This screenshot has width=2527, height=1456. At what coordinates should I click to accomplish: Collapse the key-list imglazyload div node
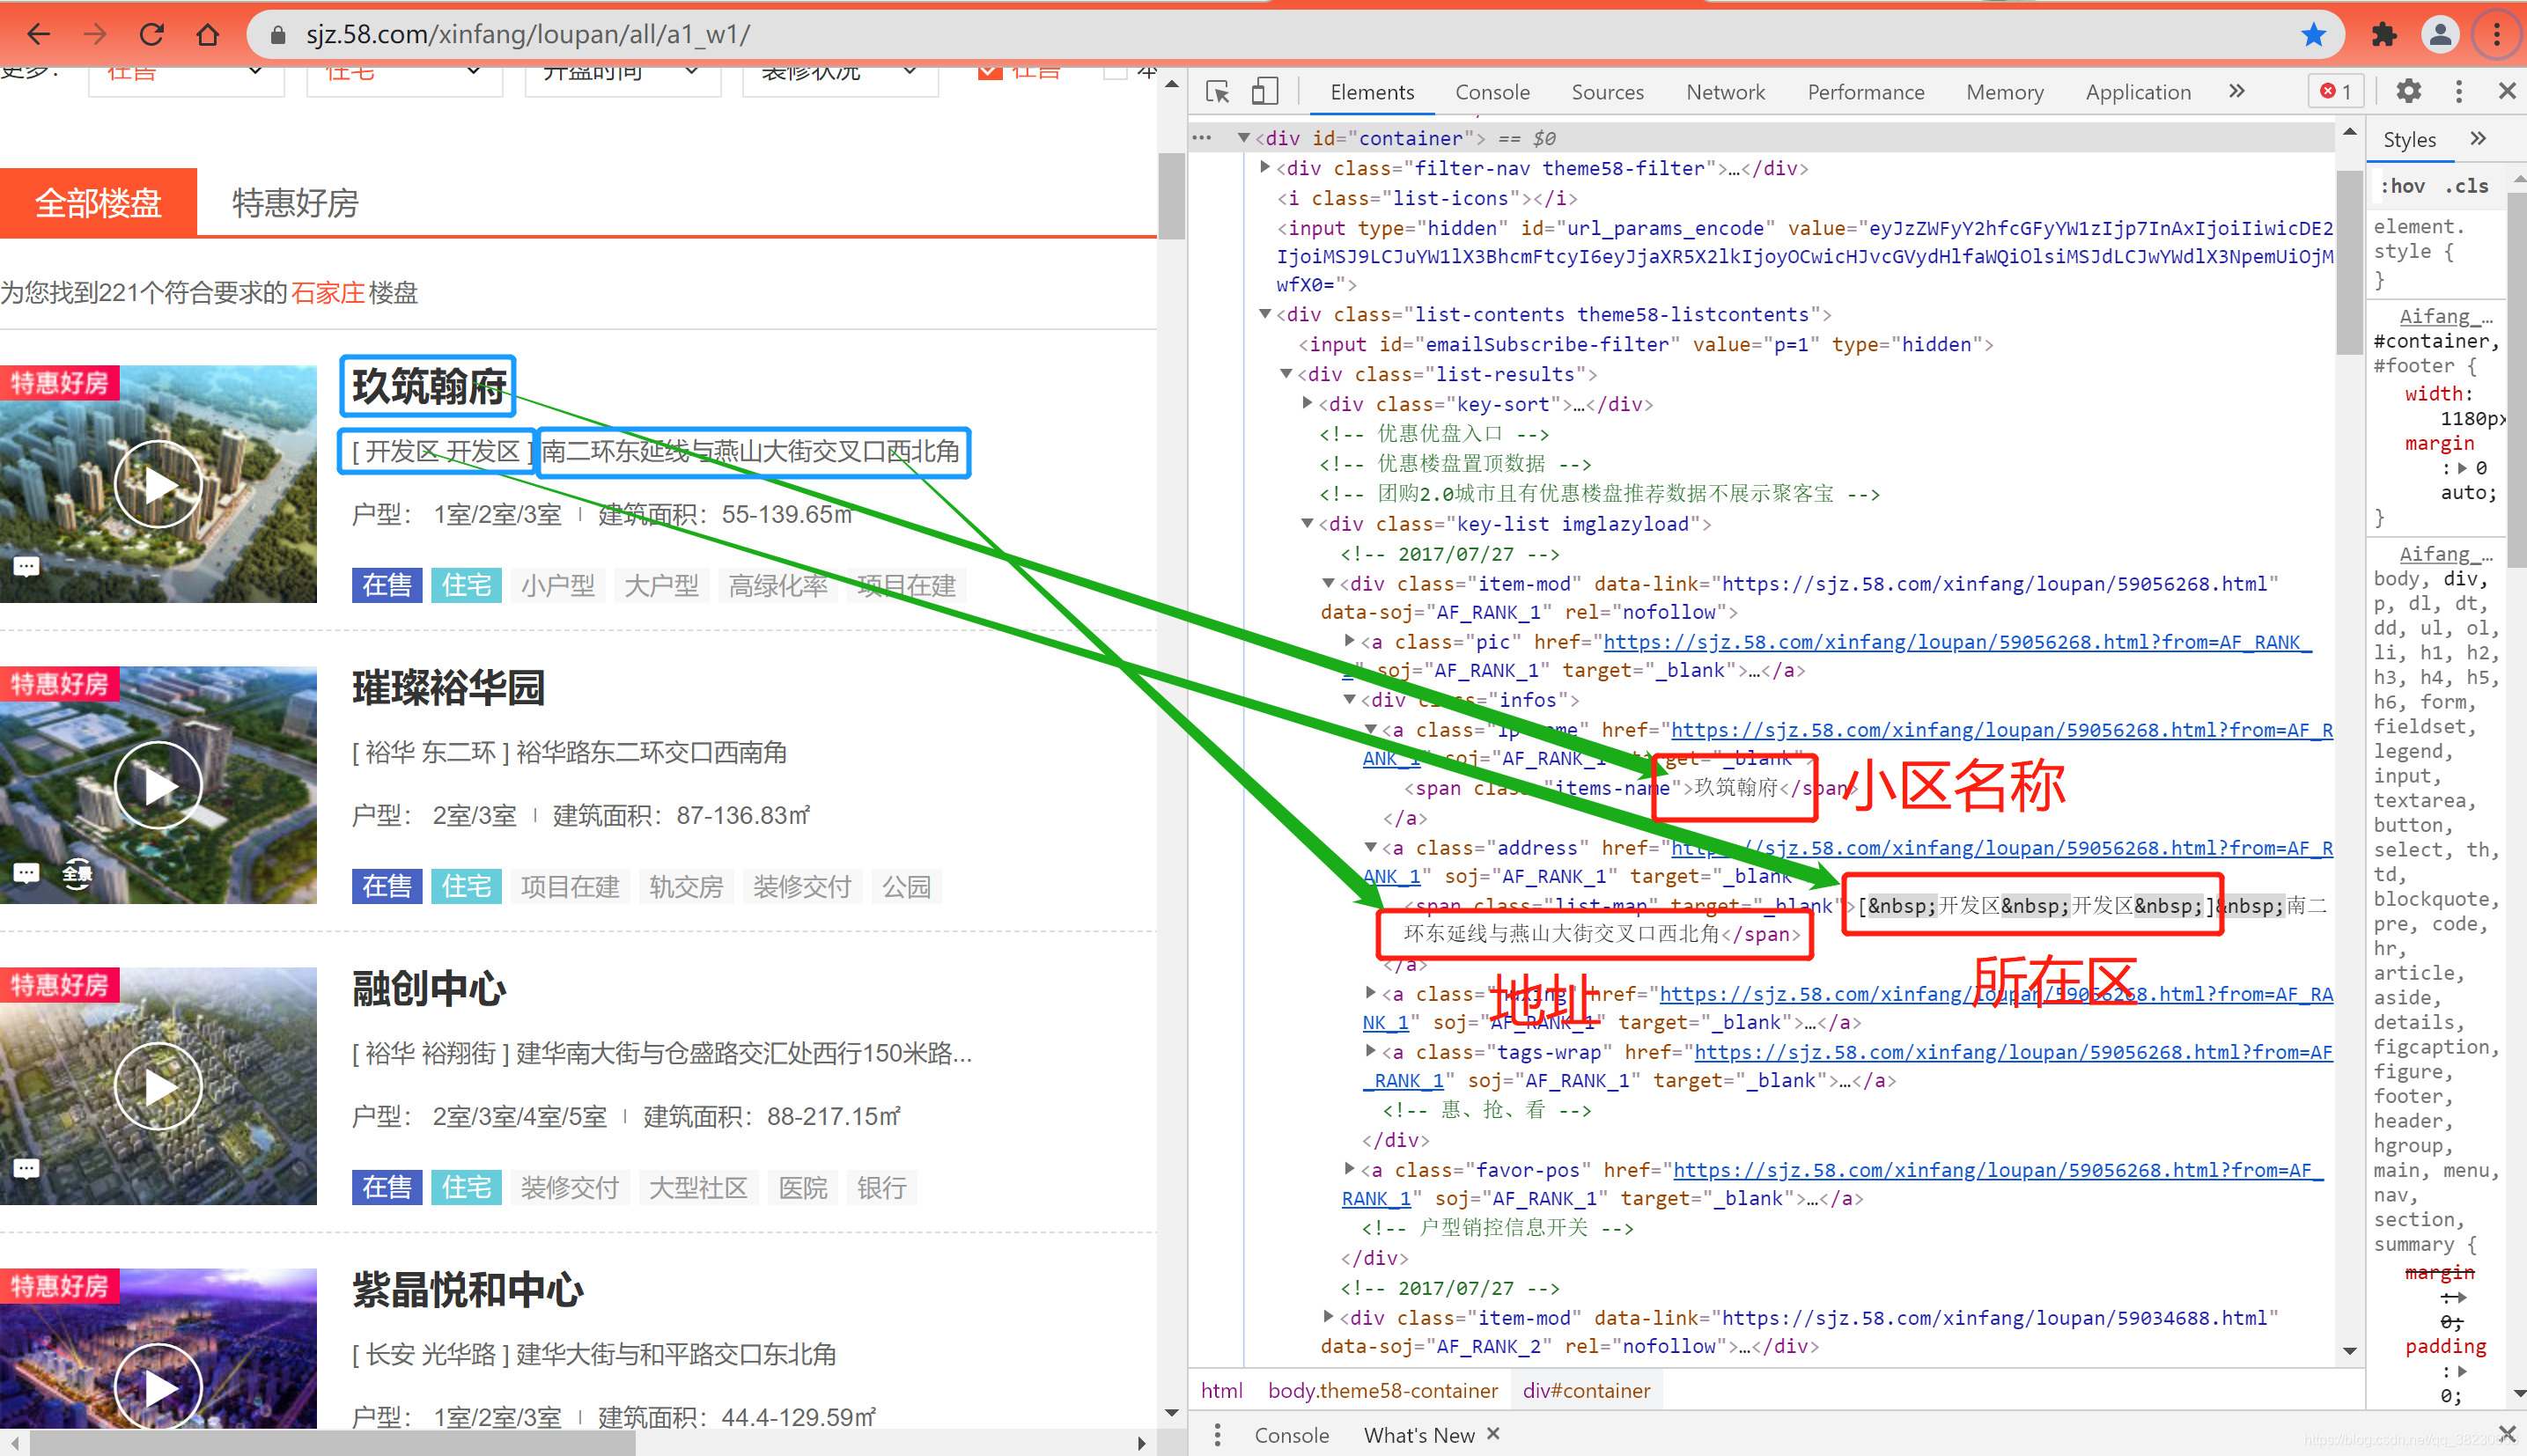(x=1307, y=524)
